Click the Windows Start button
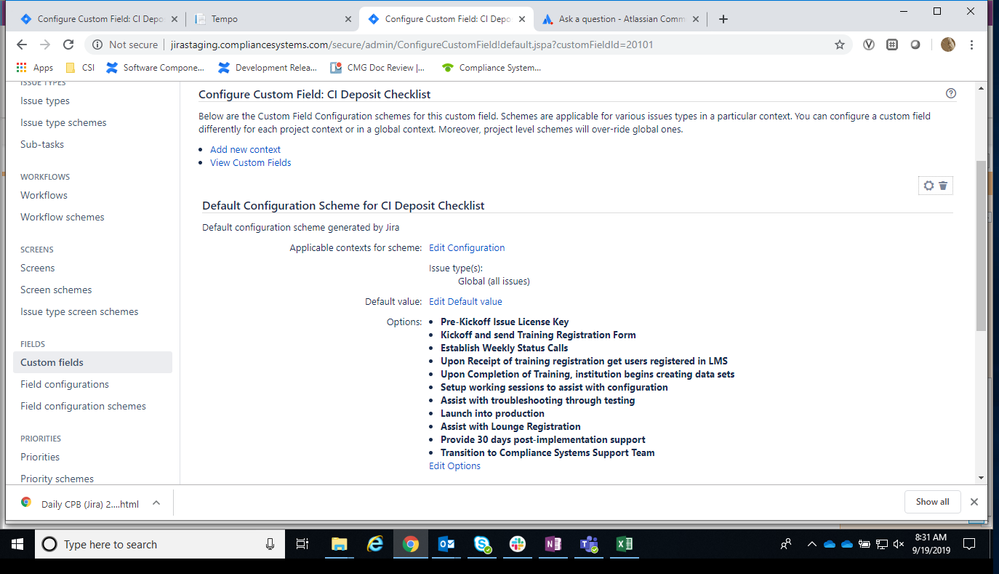The width and height of the screenshot is (999, 574). click(17, 544)
